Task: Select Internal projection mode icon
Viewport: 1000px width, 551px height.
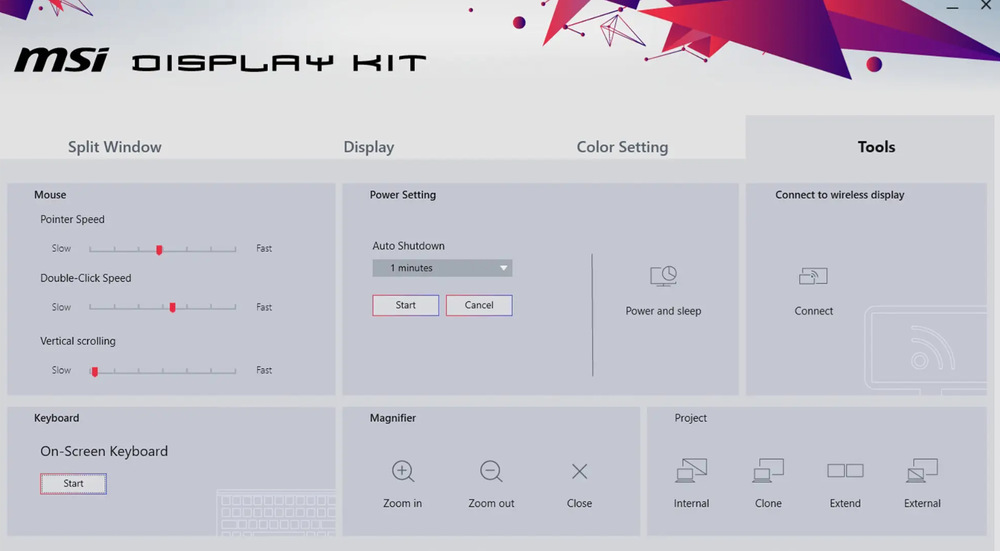Action: (691, 471)
